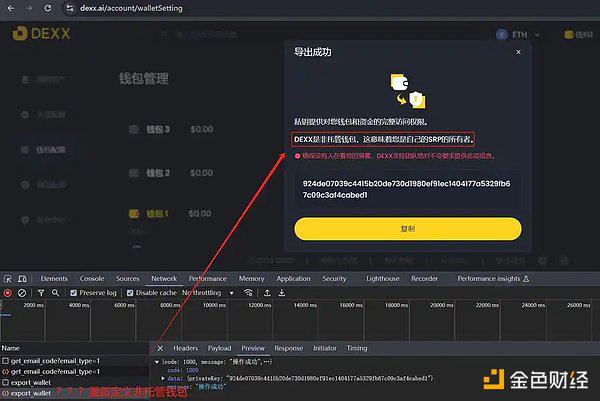The image size is (600, 401).
Task: Collapse the root JSON response object
Action: tap(157, 362)
